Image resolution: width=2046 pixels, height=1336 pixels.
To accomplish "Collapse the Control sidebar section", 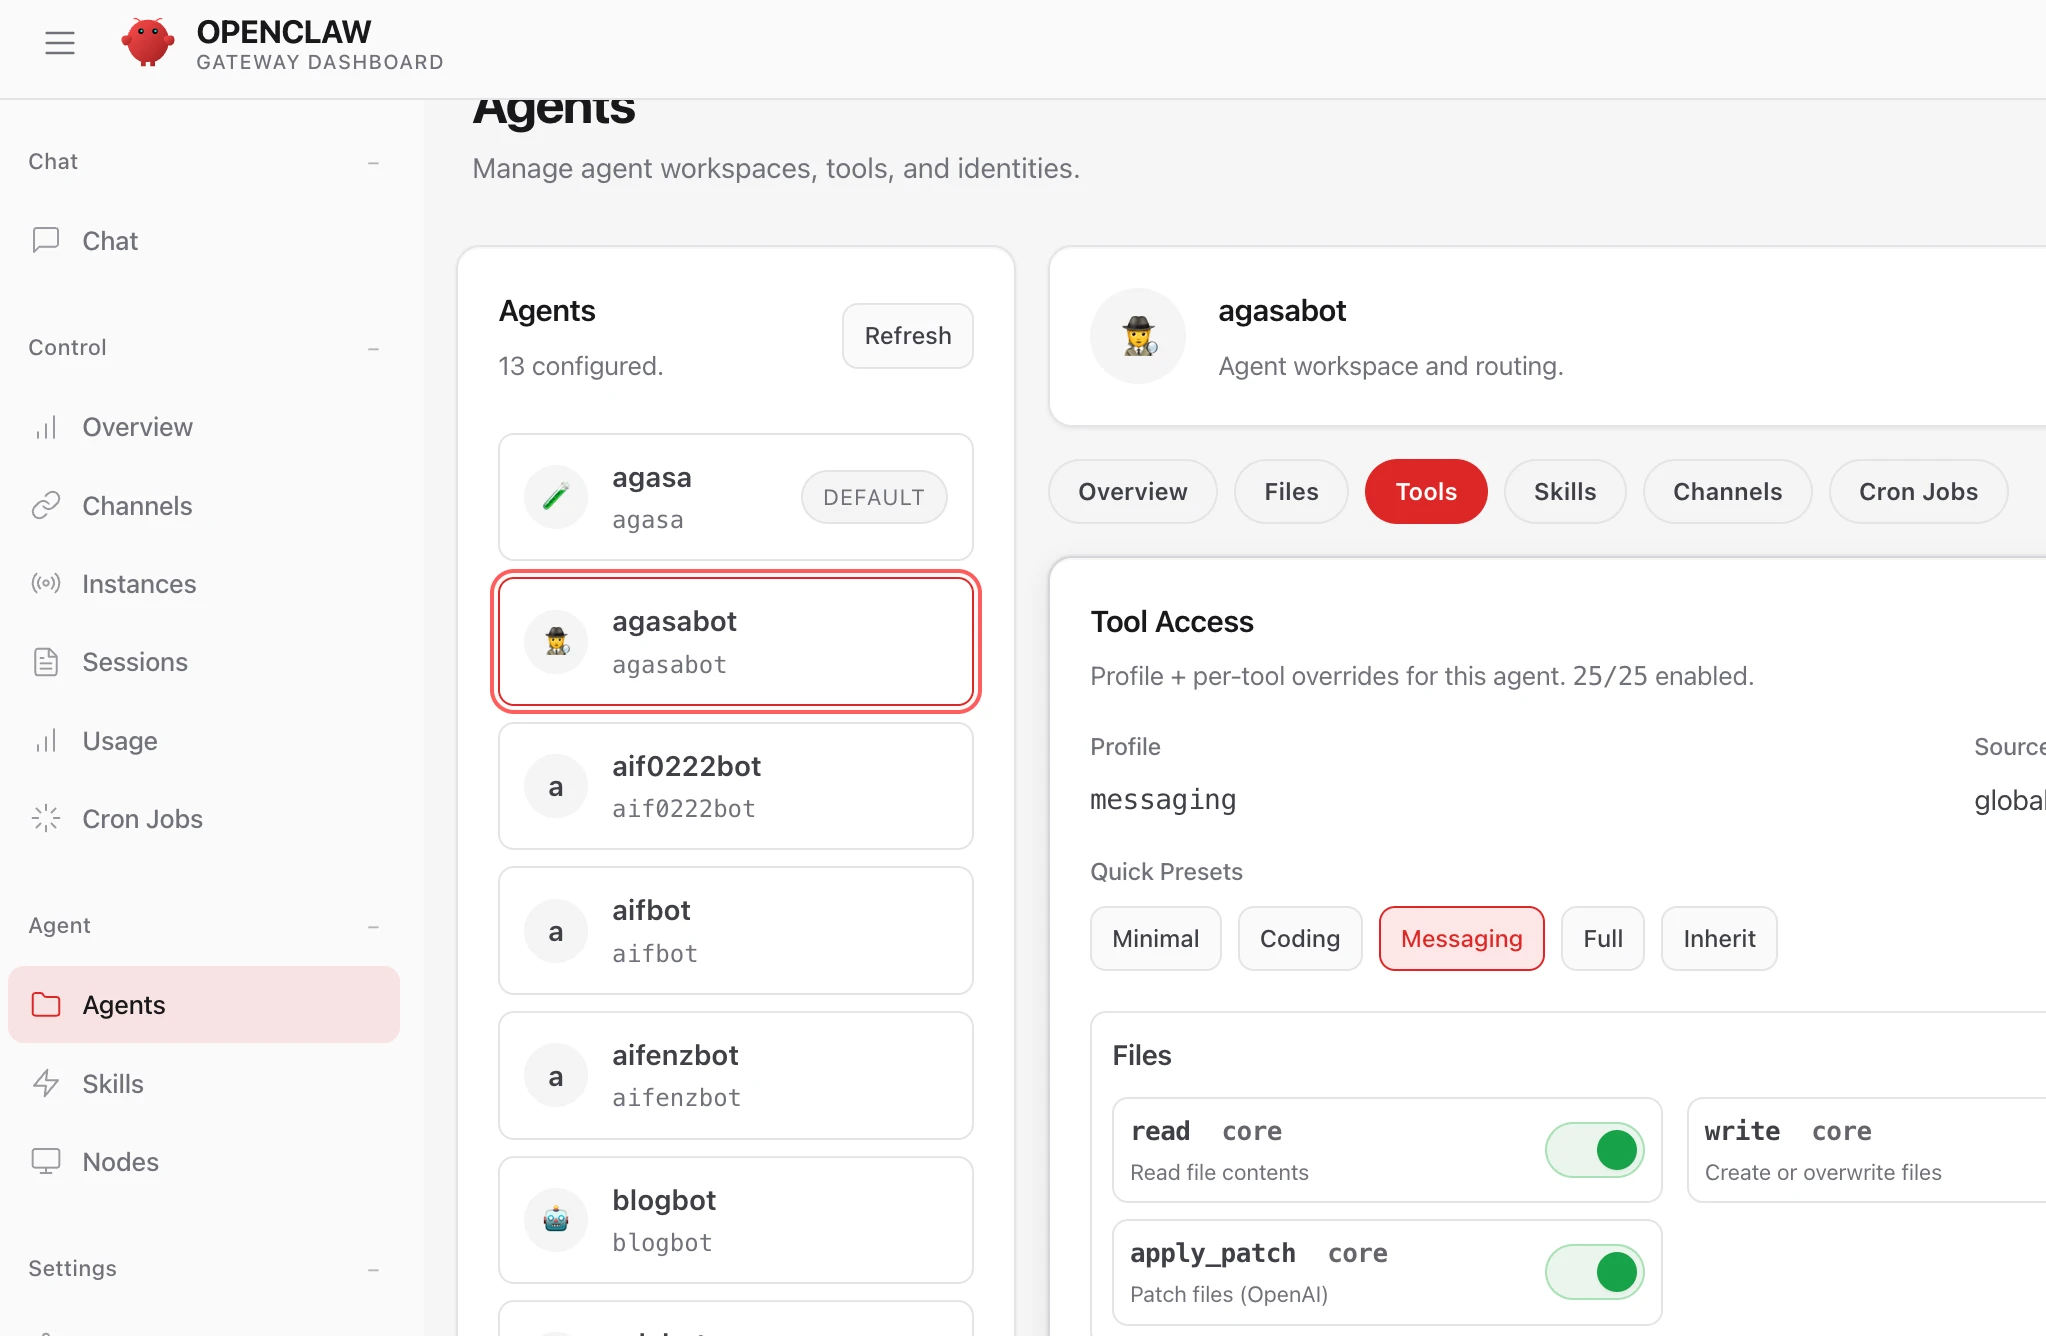I will pos(373,348).
